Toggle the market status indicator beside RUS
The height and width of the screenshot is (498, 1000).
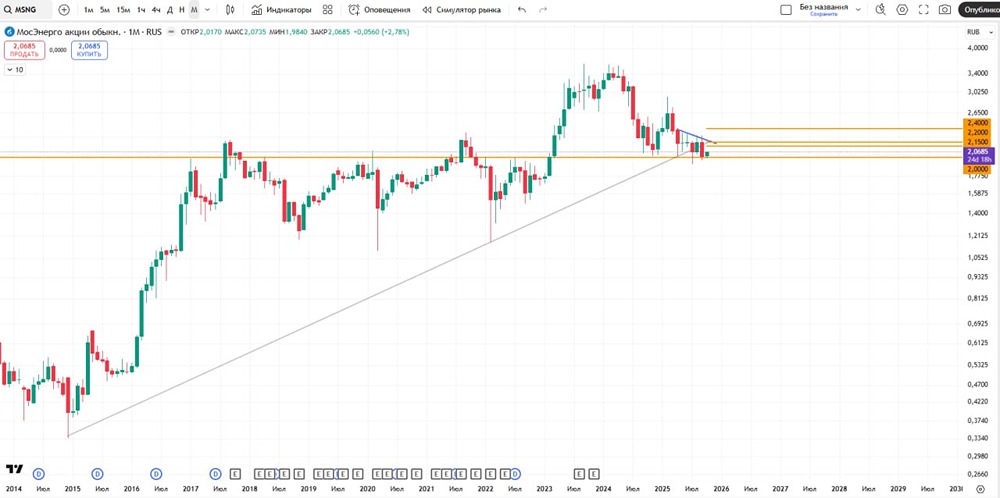pyautogui.click(x=170, y=32)
